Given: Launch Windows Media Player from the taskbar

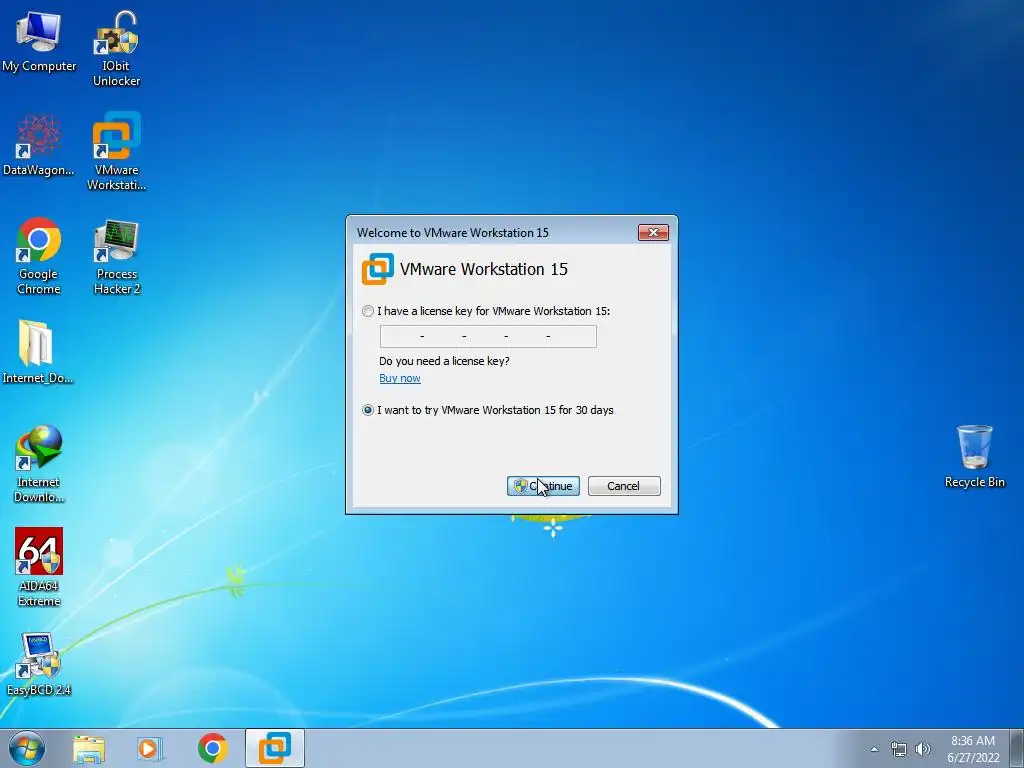Looking at the screenshot, I should 150,748.
